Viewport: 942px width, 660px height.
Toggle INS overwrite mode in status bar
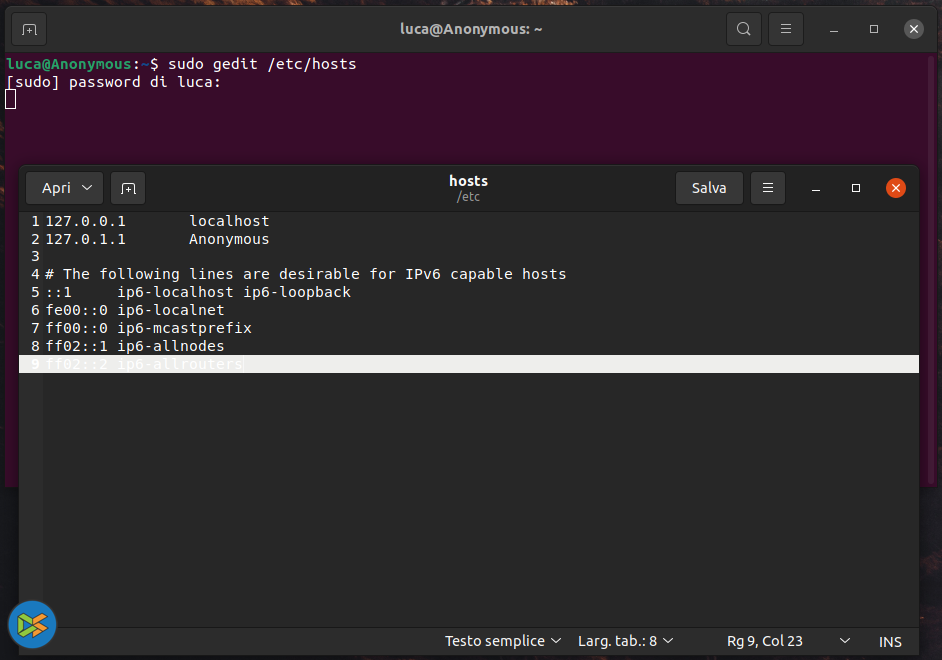[890, 641]
